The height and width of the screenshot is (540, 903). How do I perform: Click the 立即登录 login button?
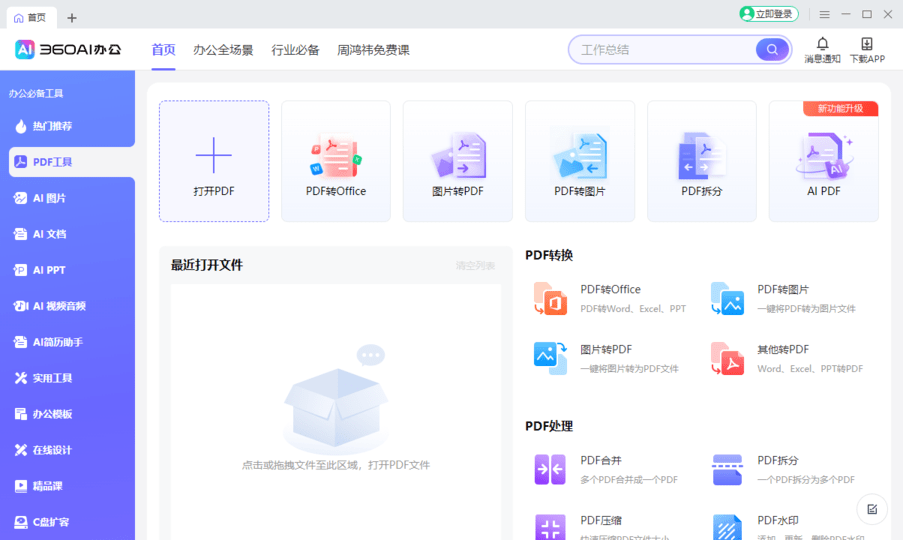tap(767, 14)
